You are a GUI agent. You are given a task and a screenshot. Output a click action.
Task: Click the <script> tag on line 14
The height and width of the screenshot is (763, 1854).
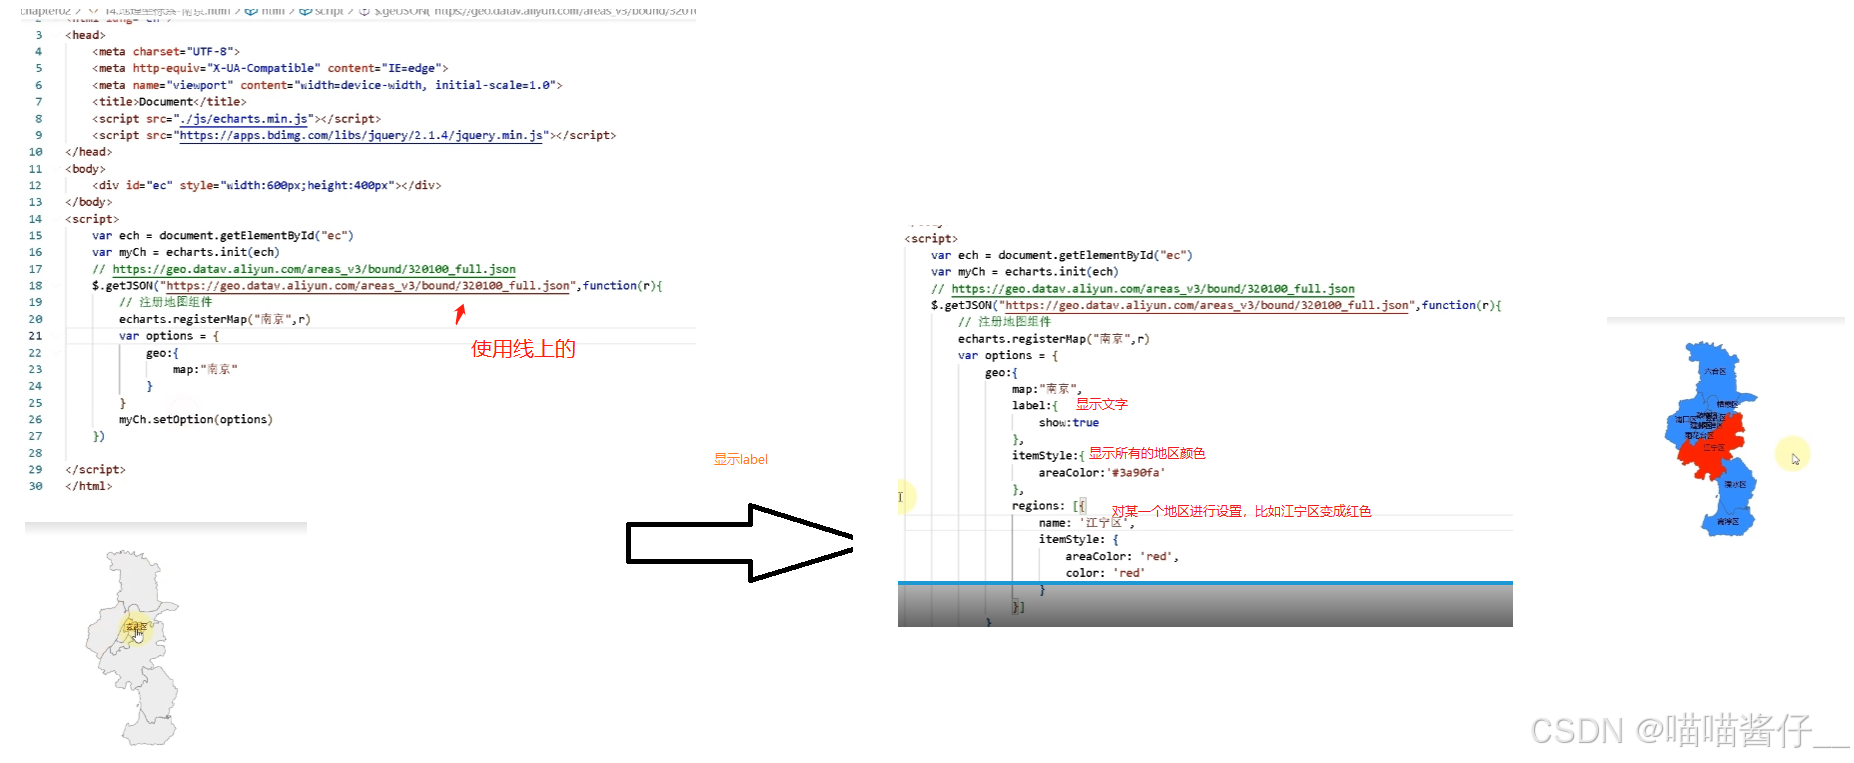pyautogui.click(x=92, y=220)
